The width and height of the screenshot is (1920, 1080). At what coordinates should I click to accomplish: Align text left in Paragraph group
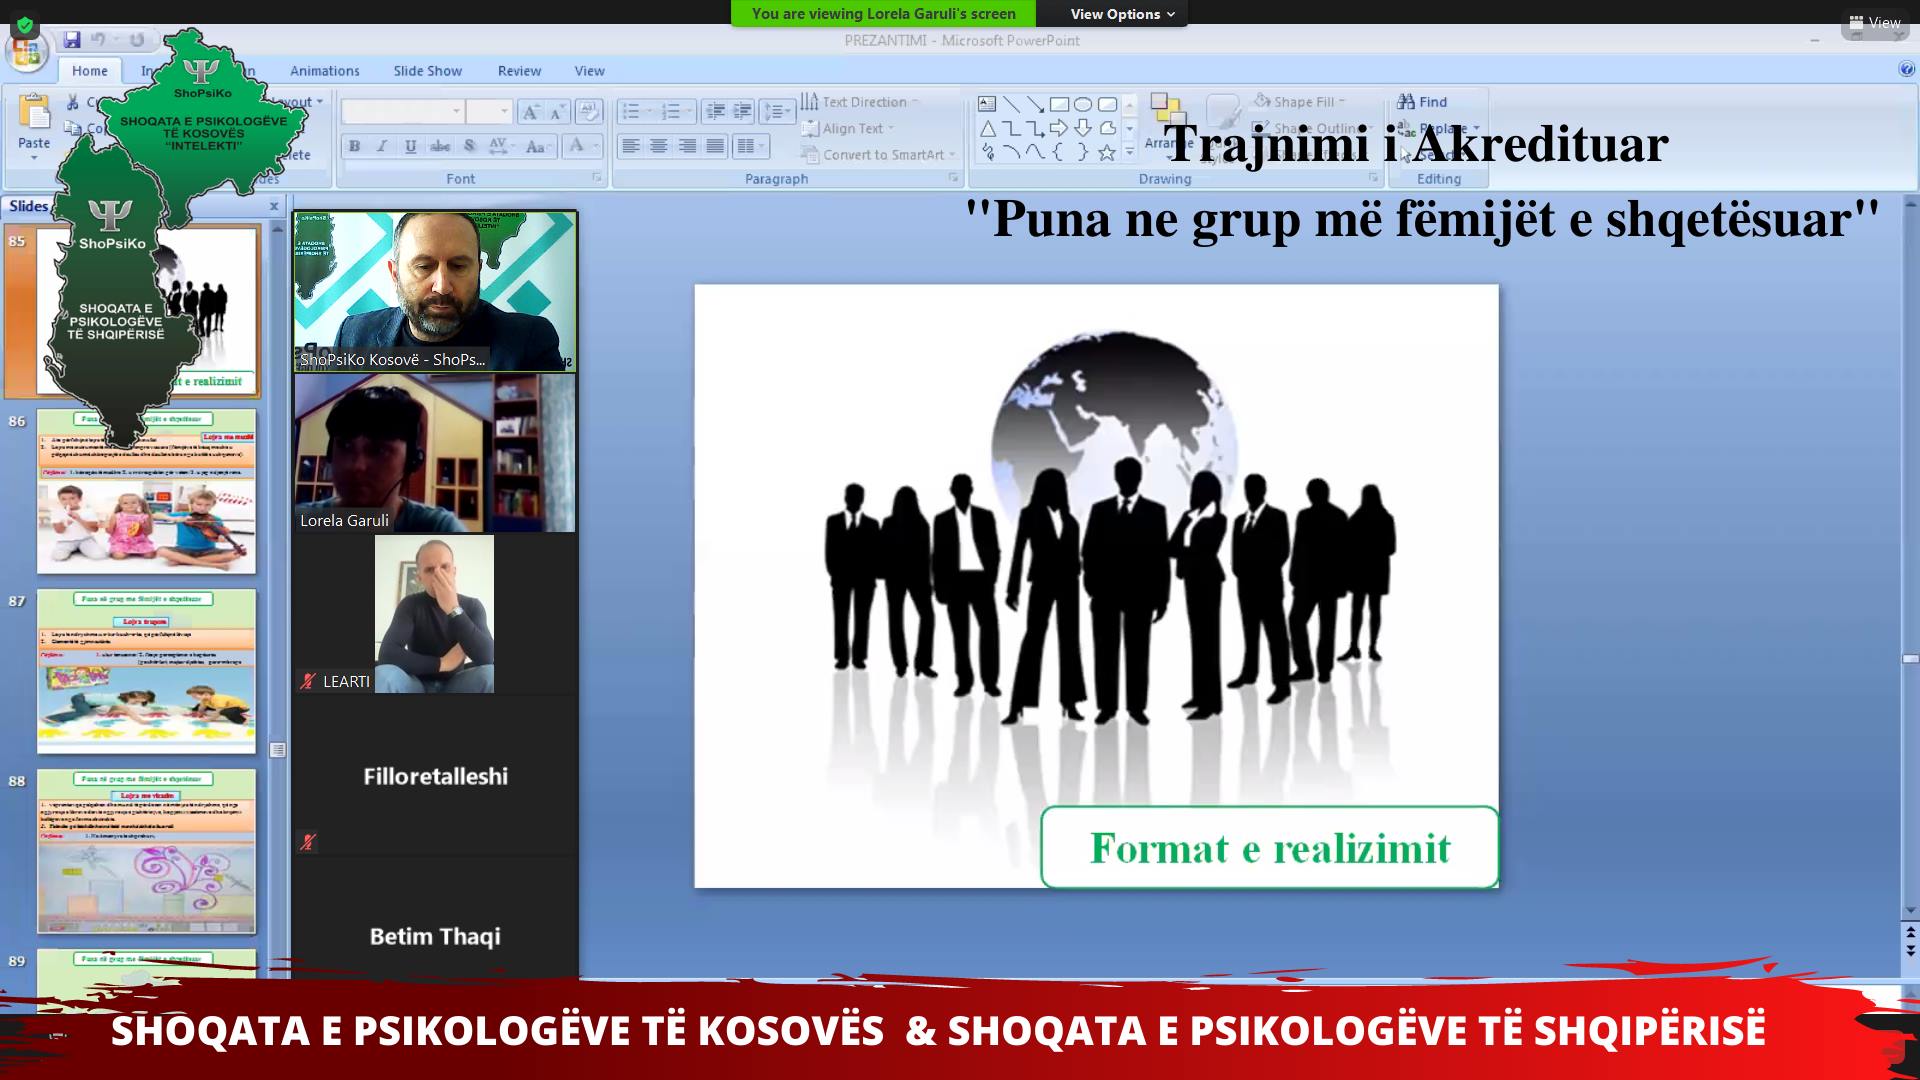click(631, 146)
